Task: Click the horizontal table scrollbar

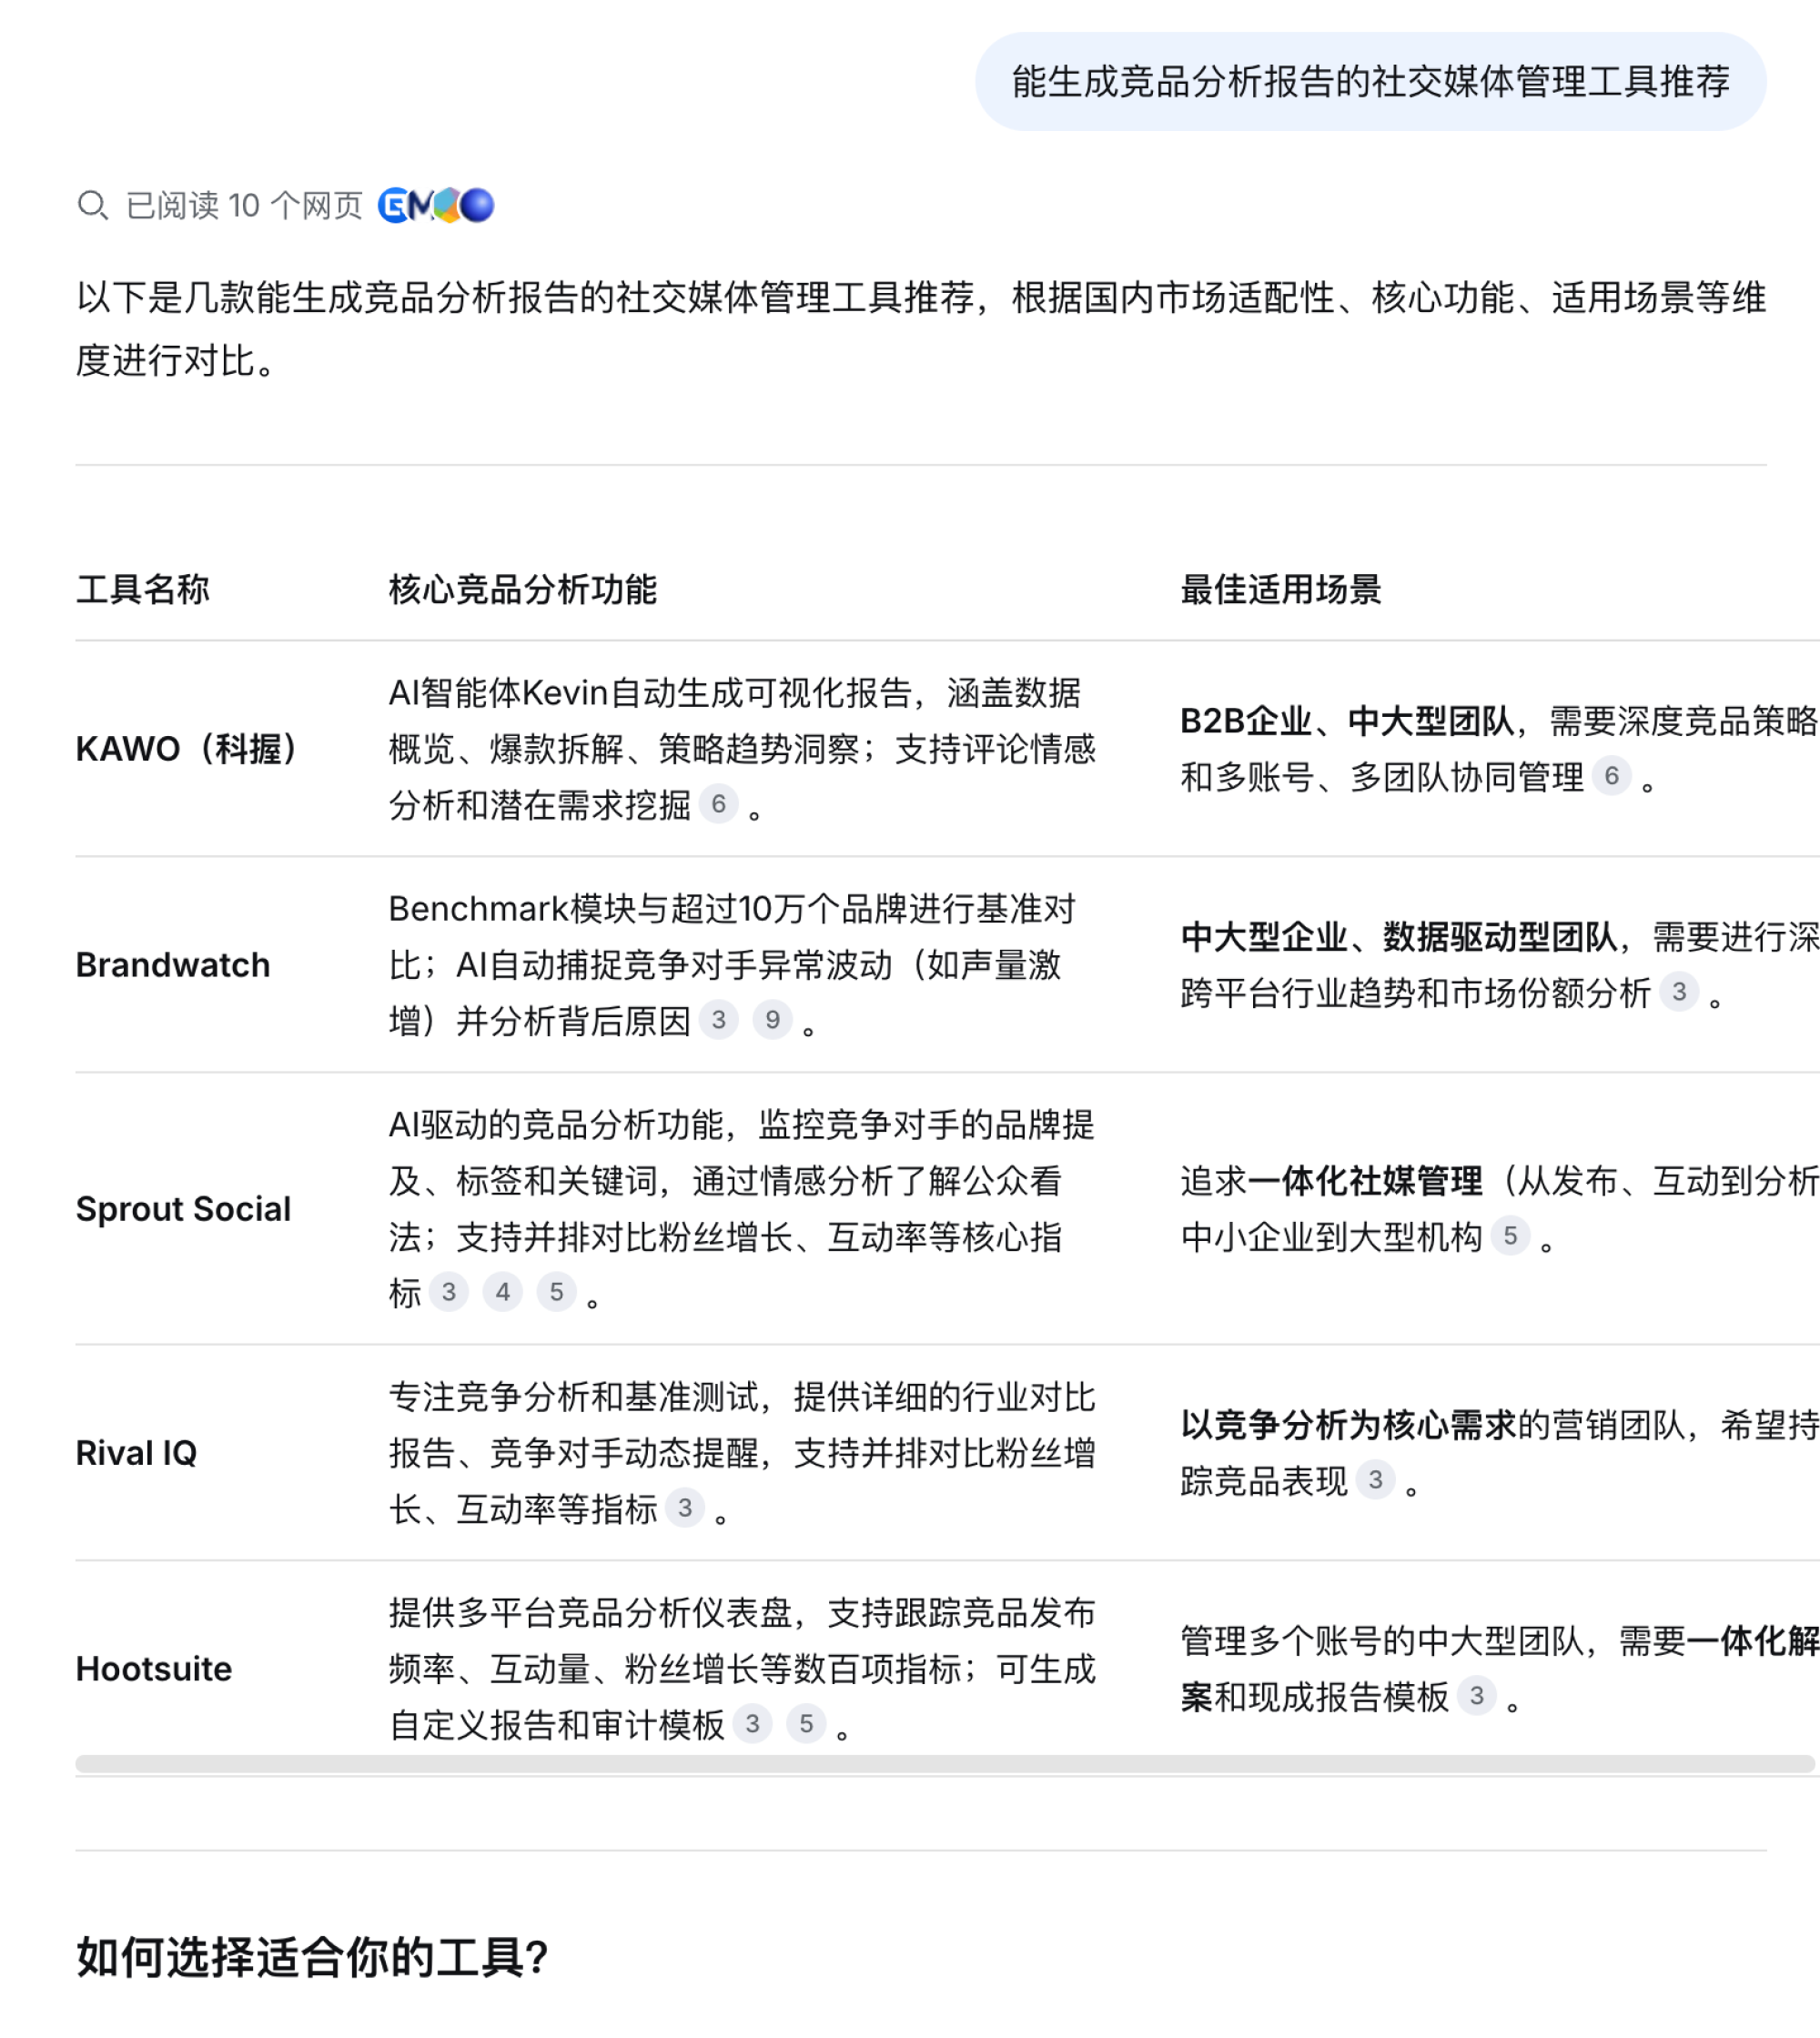Action: [x=944, y=1764]
